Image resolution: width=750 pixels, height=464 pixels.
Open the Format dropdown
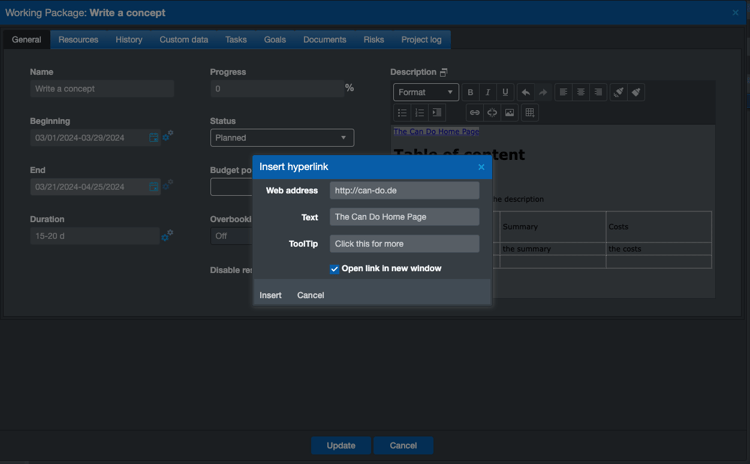[426, 92]
